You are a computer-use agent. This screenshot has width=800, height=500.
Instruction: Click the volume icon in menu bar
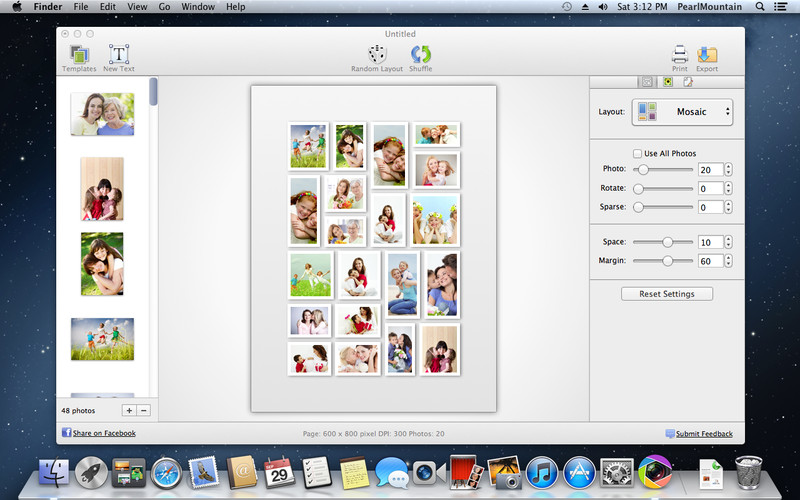[603, 7]
